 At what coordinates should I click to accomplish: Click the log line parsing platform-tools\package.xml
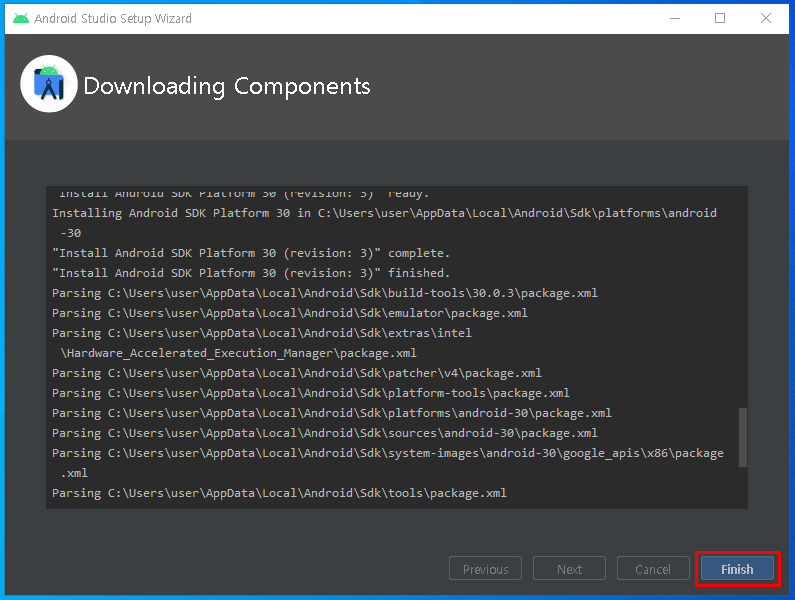click(x=311, y=393)
